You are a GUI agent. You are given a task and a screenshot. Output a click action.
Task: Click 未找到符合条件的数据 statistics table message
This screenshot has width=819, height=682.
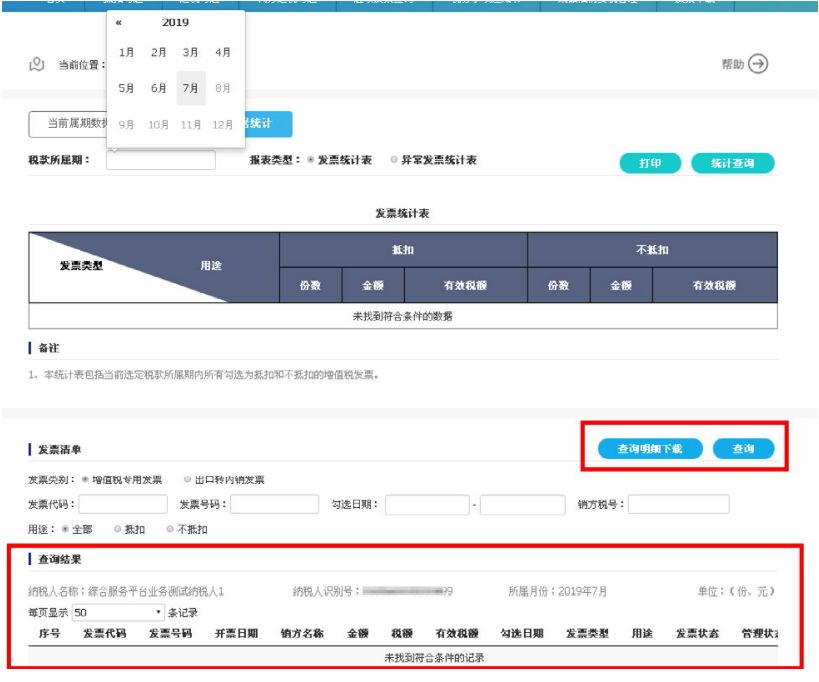pyautogui.click(x=403, y=316)
